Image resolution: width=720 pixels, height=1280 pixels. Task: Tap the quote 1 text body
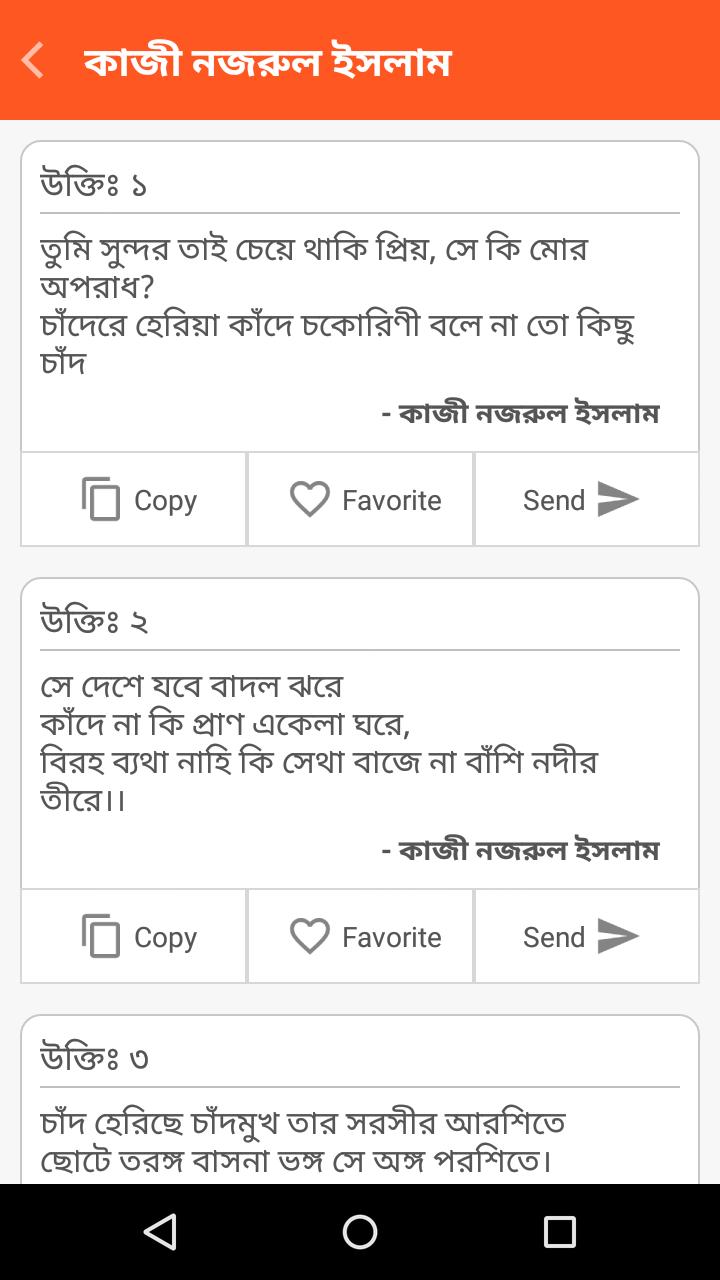pos(338,305)
